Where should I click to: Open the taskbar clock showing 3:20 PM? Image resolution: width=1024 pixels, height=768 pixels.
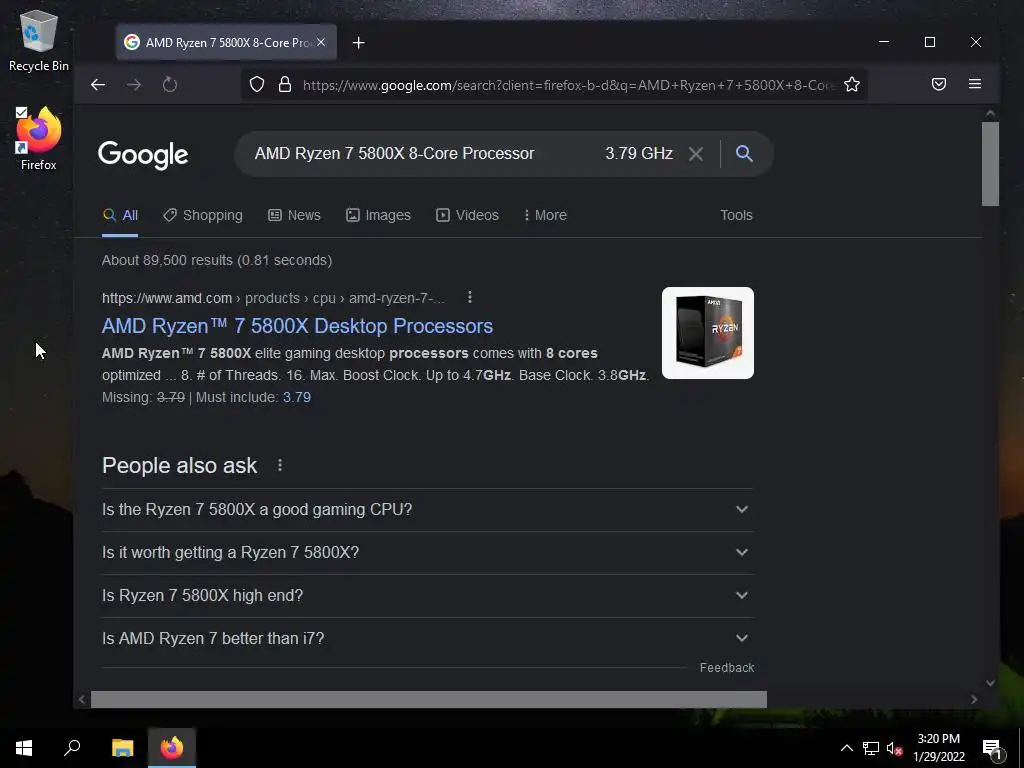[938, 748]
